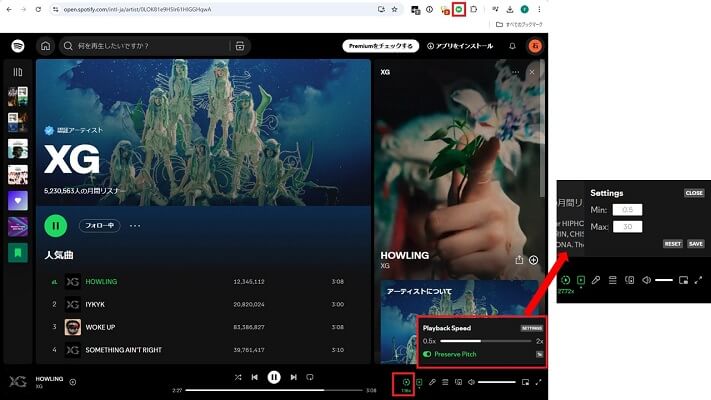The width and height of the screenshot is (711, 400).
Task: Adjust the Playback Speed slider track
Action: 486,341
